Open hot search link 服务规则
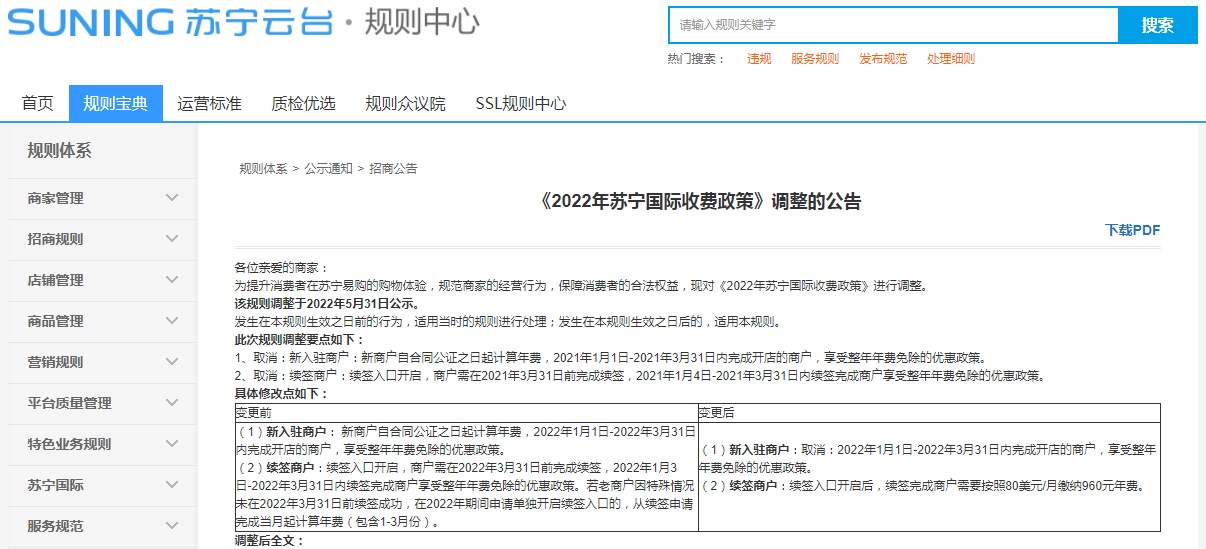This screenshot has height=549, width=1206. pyautogui.click(x=815, y=59)
